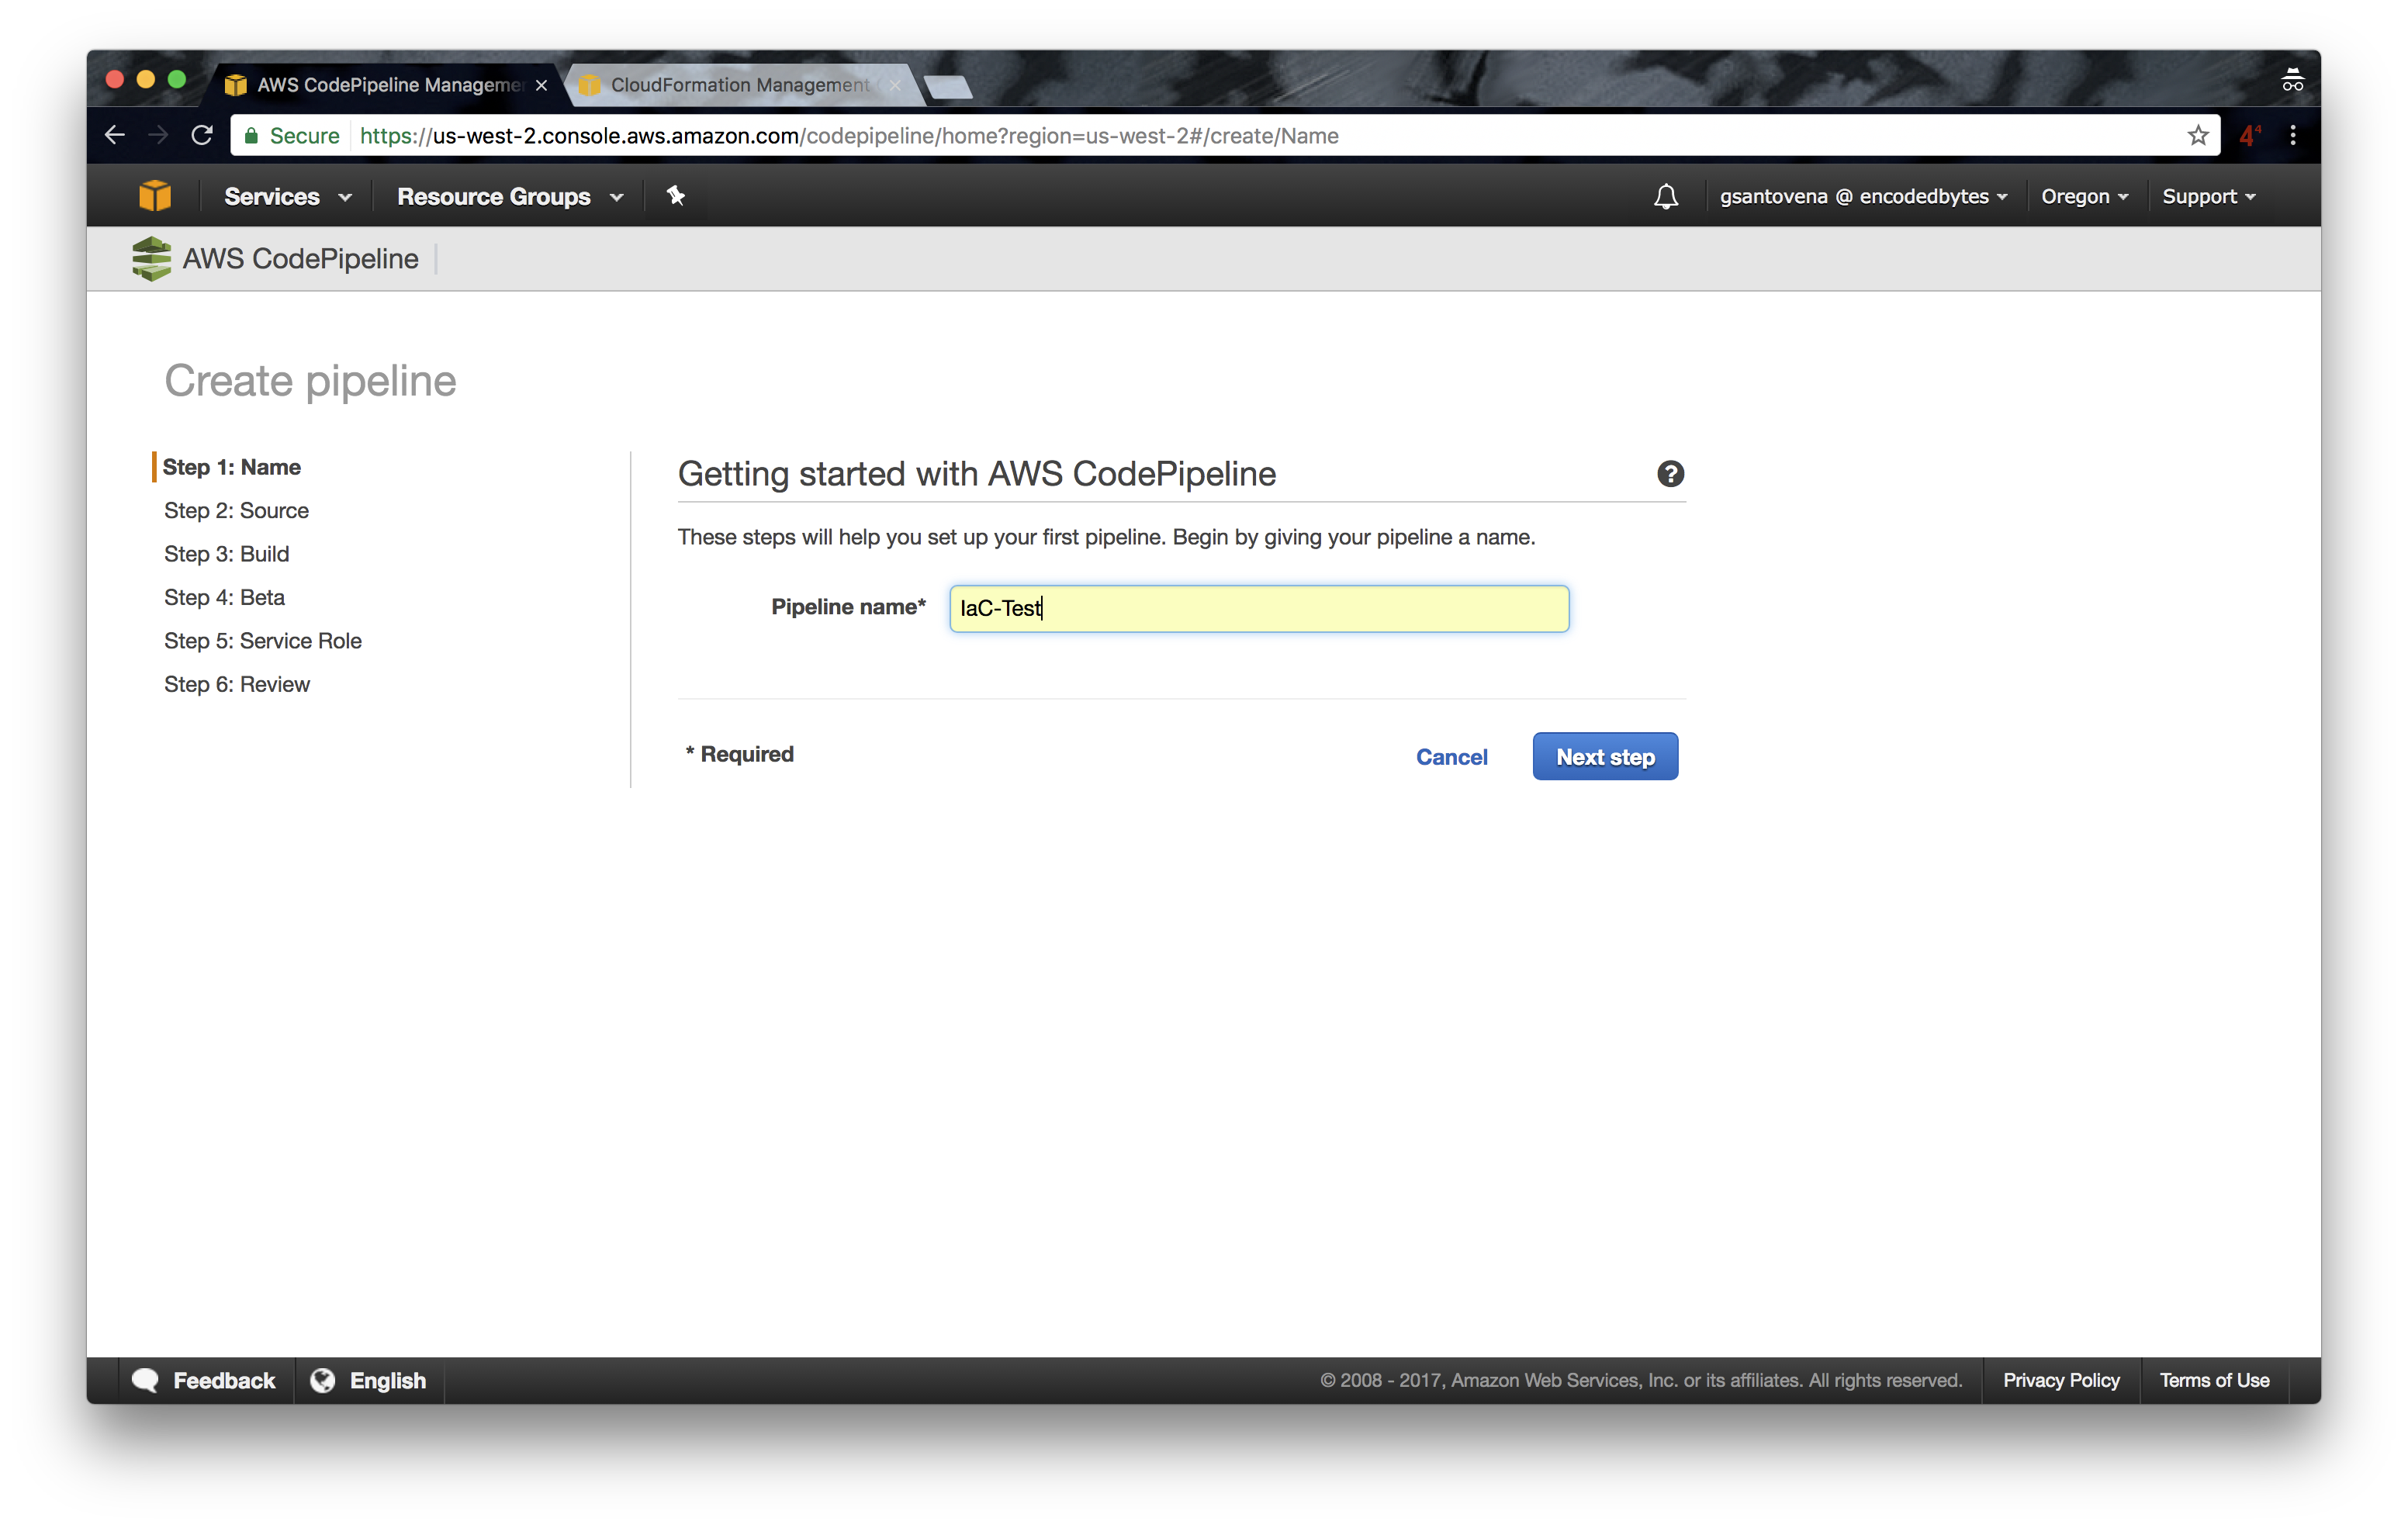
Task: Open the Support dropdown menu
Action: tap(2208, 197)
